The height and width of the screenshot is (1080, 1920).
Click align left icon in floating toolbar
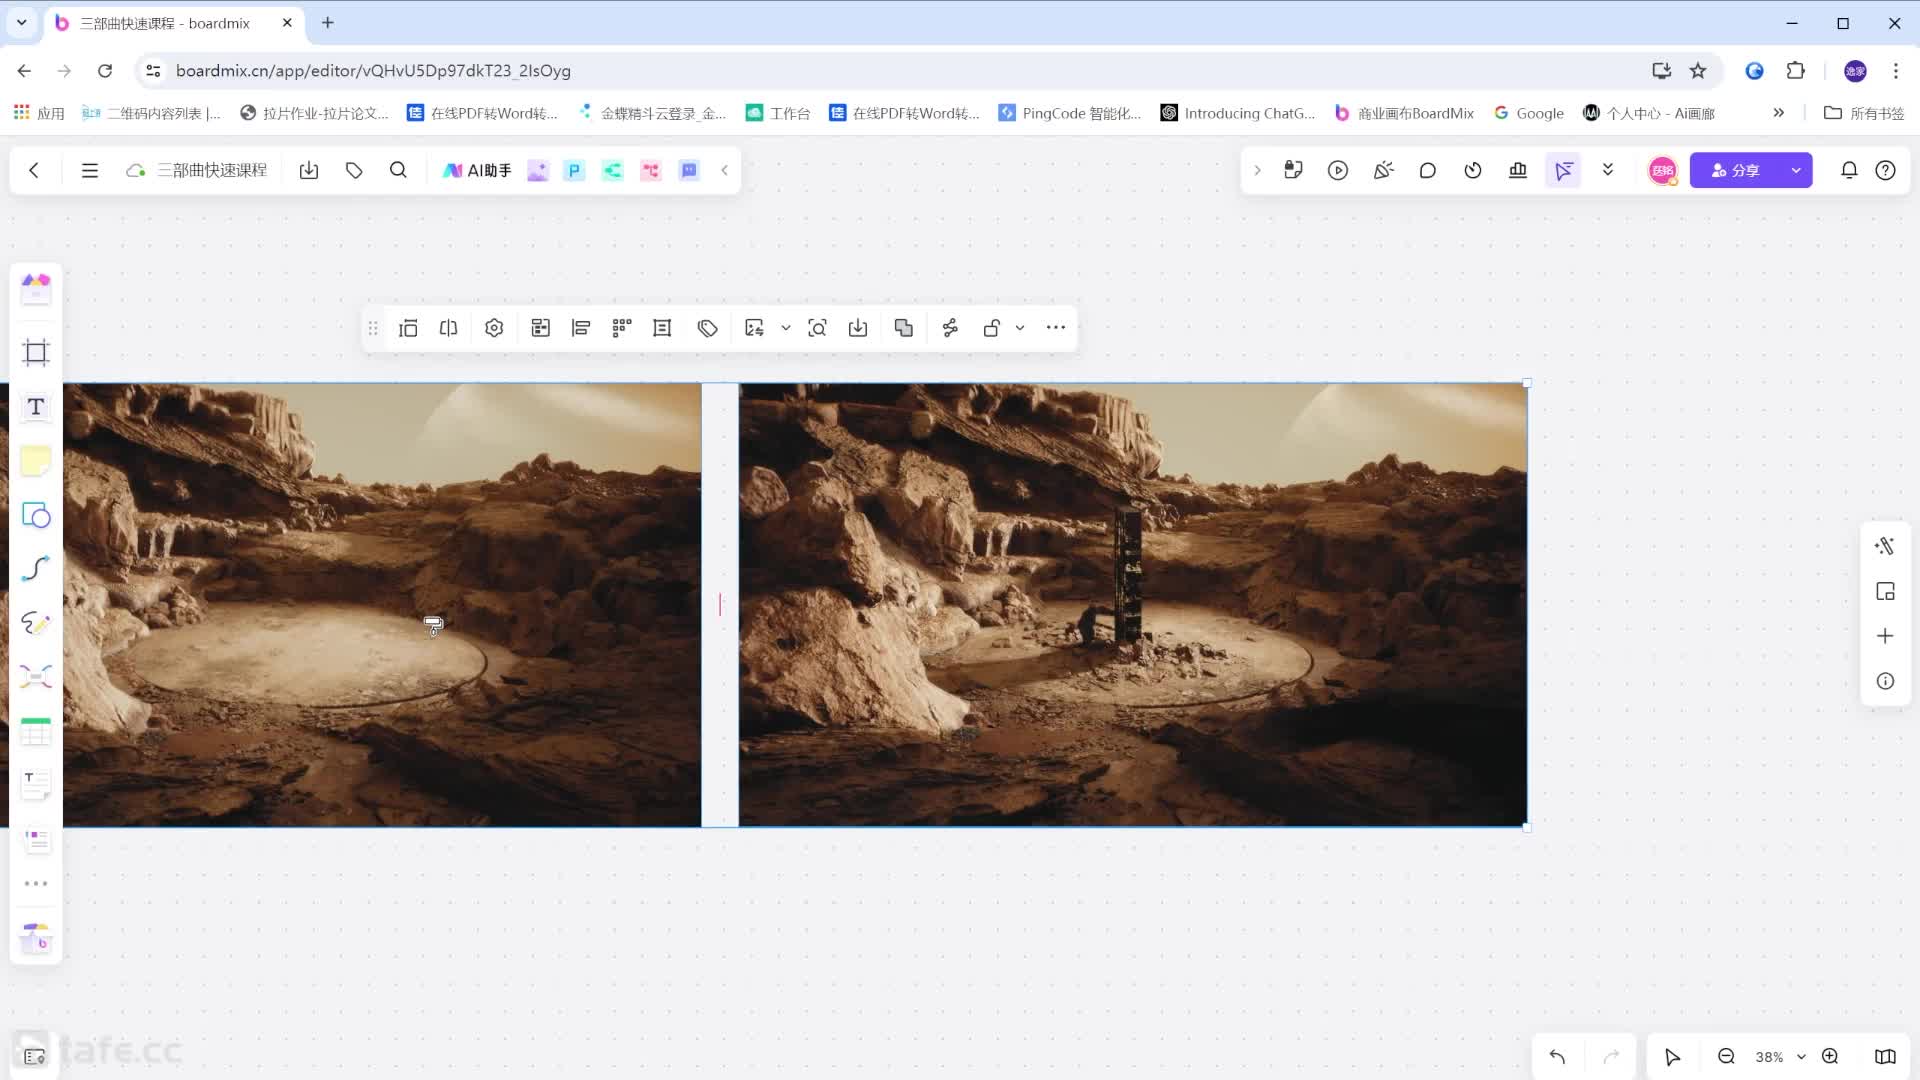[x=581, y=328]
